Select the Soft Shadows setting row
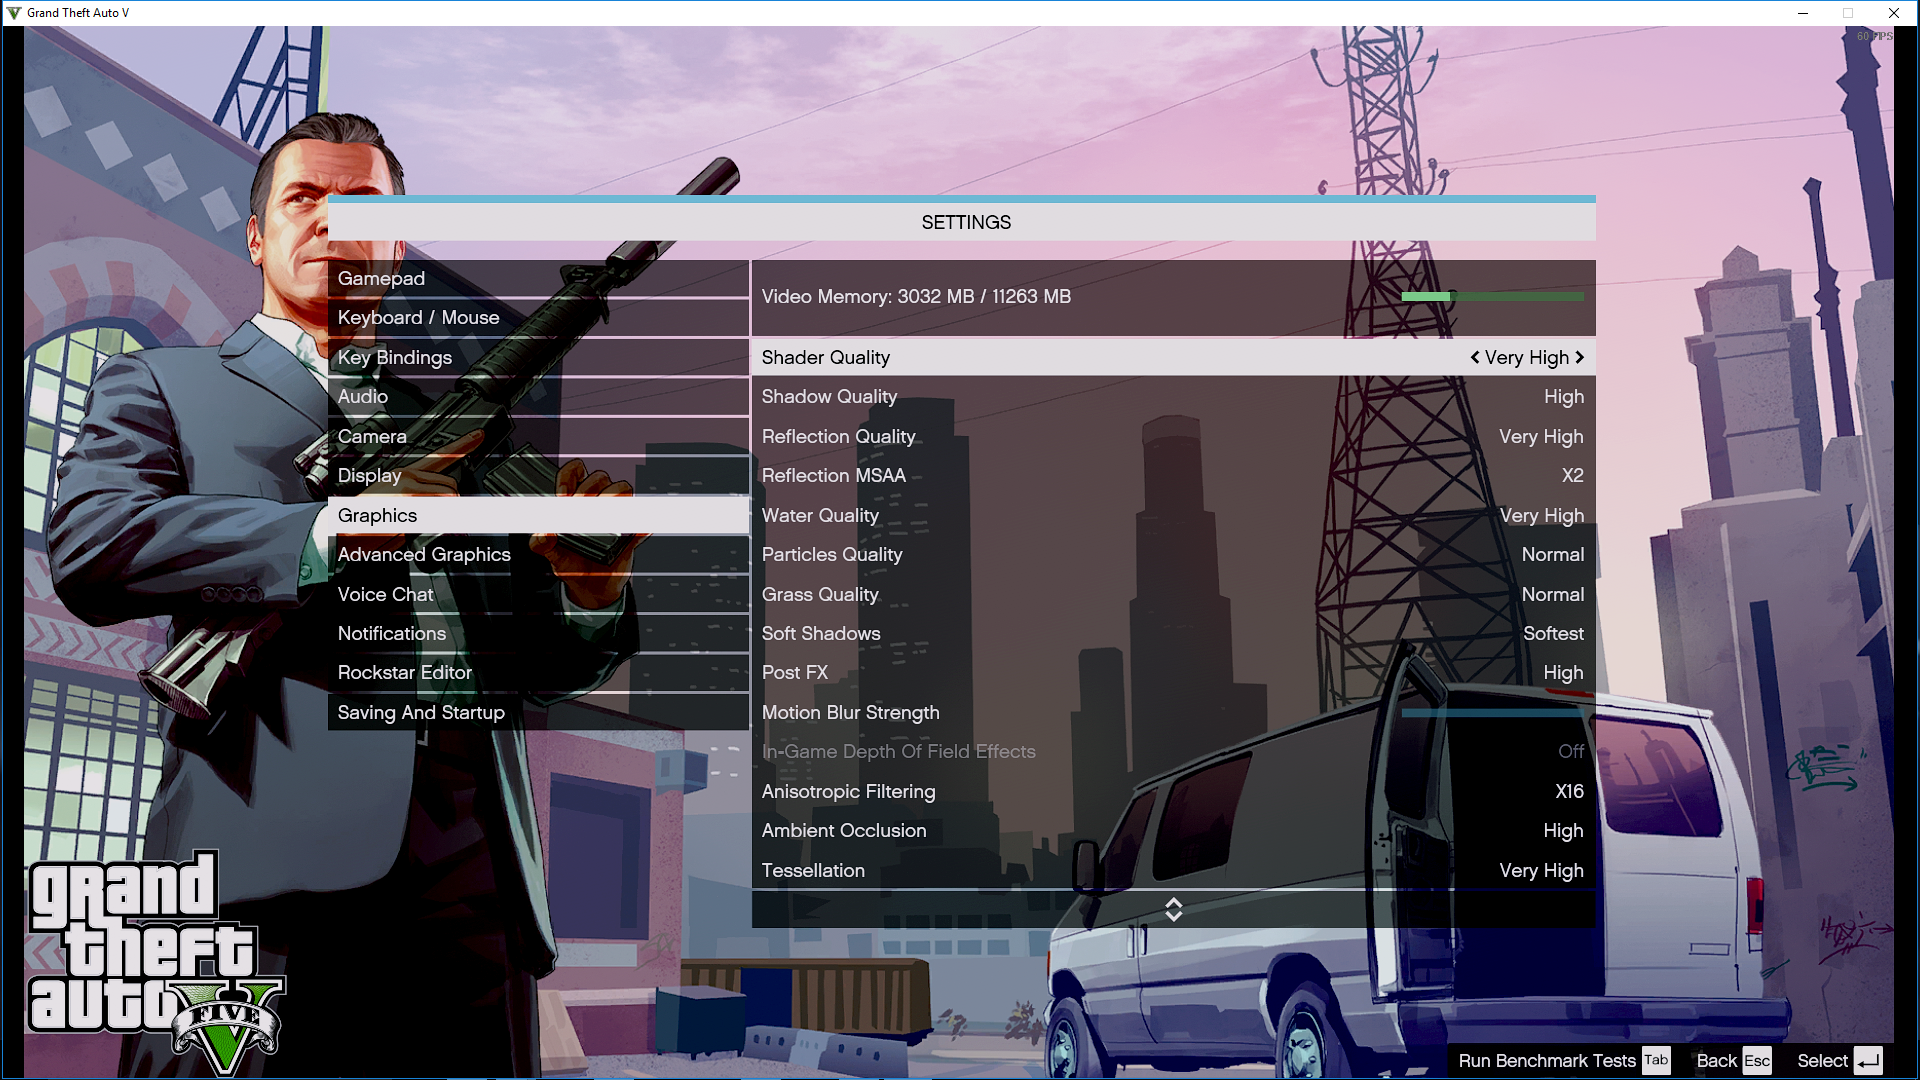The width and height of the screenshot is (1920, 1080). [1172, 634]
